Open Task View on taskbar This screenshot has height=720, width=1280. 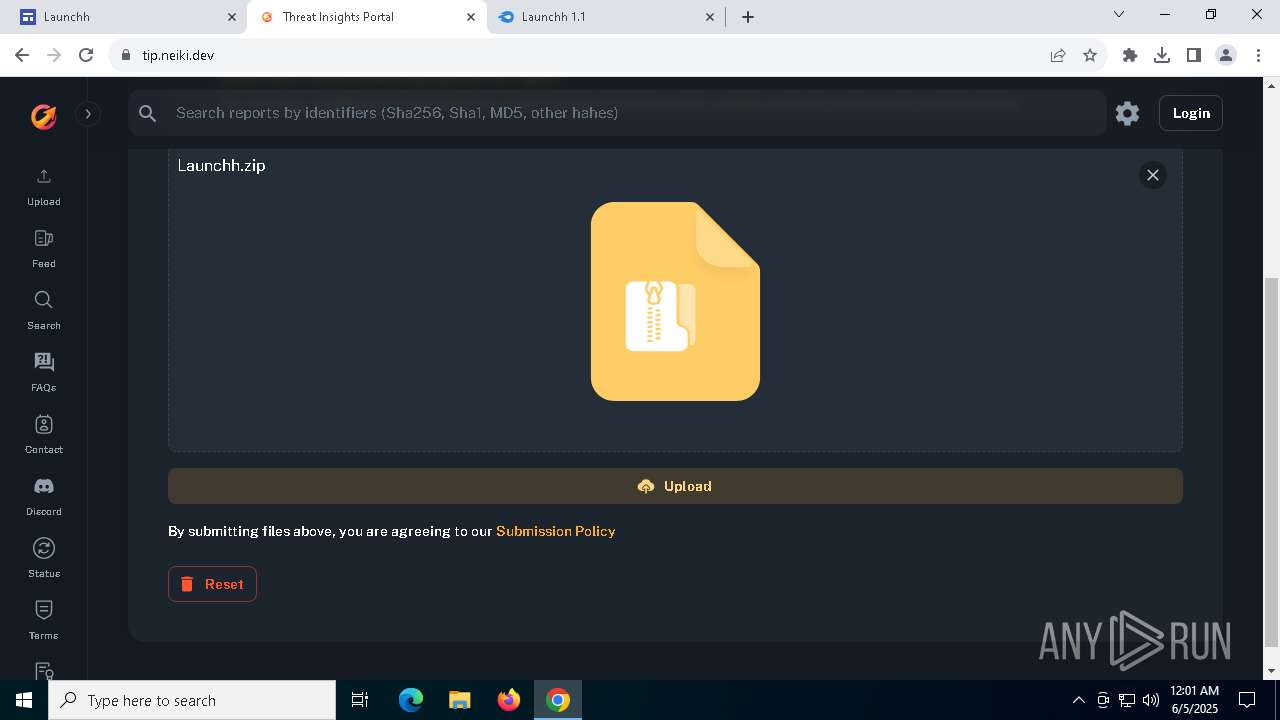360,700
